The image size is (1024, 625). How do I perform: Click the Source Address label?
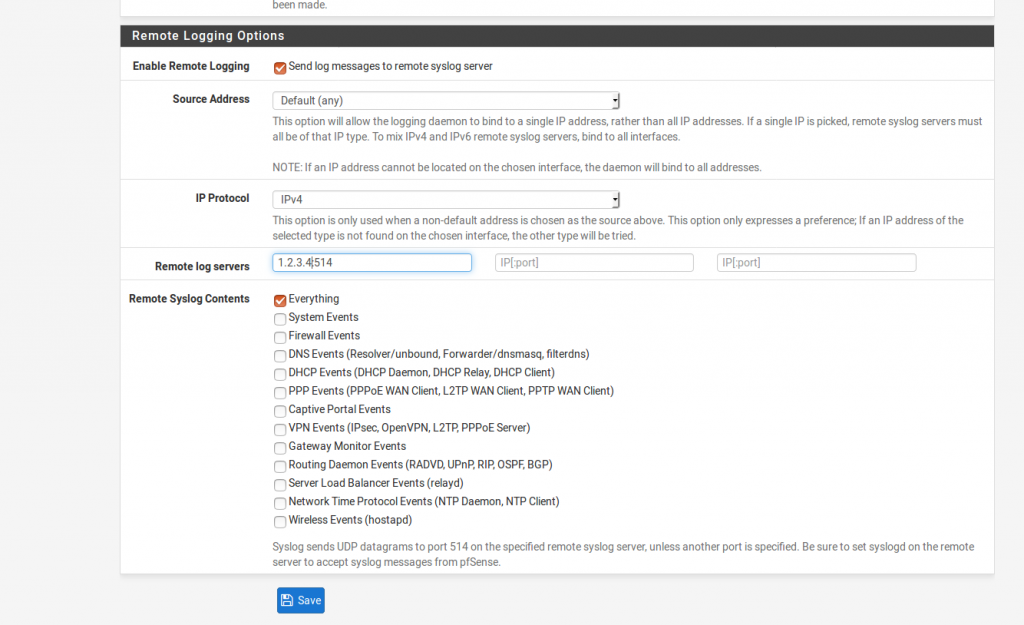point(211,99)
